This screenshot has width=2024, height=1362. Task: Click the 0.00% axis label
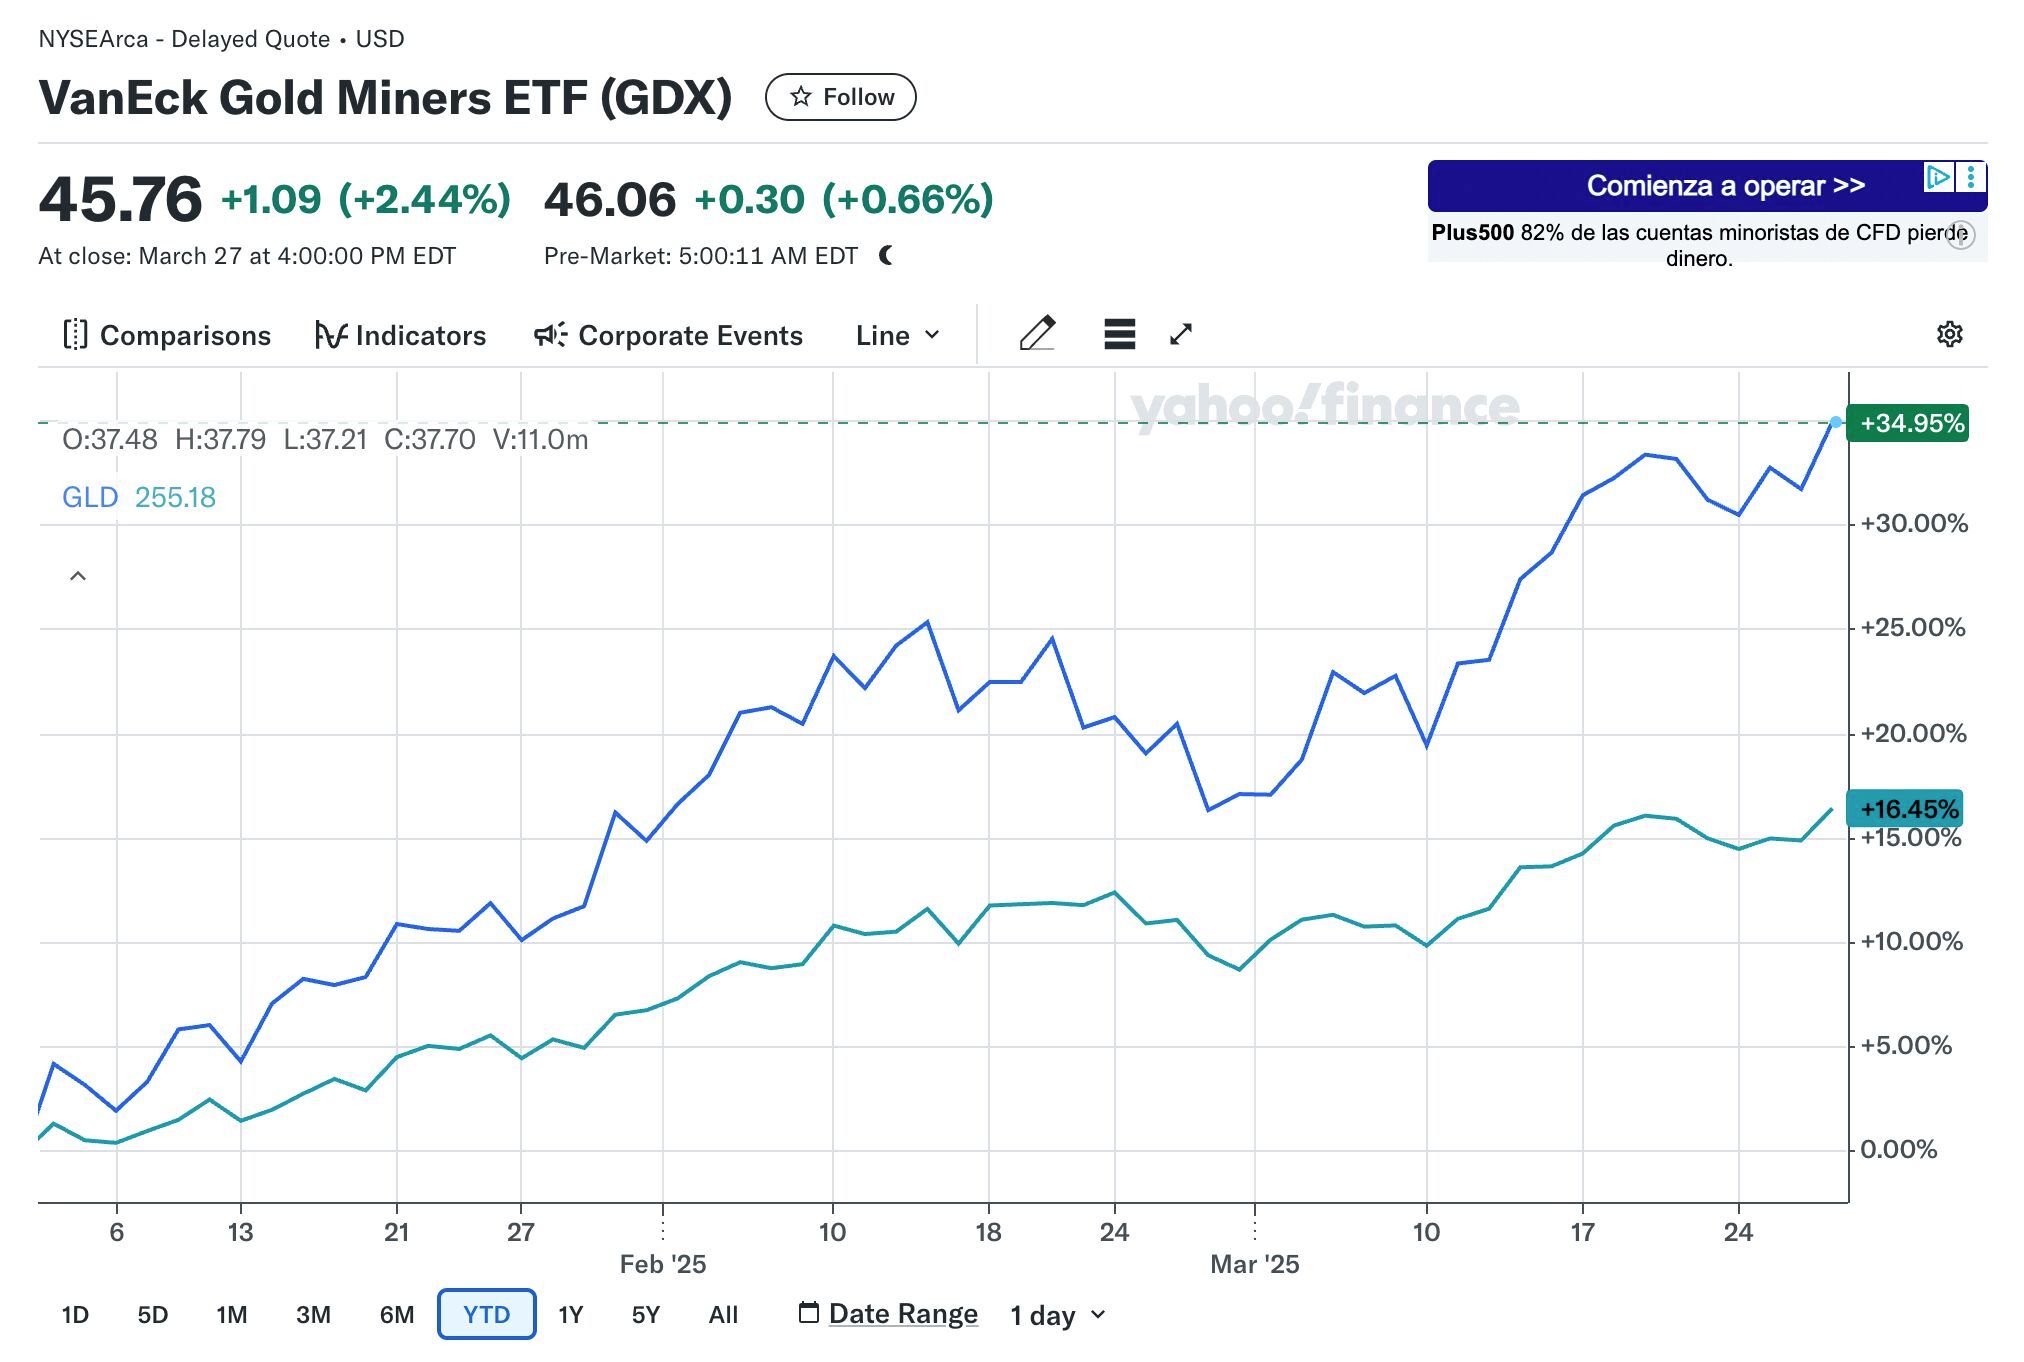click(x=1898, y=1149)
